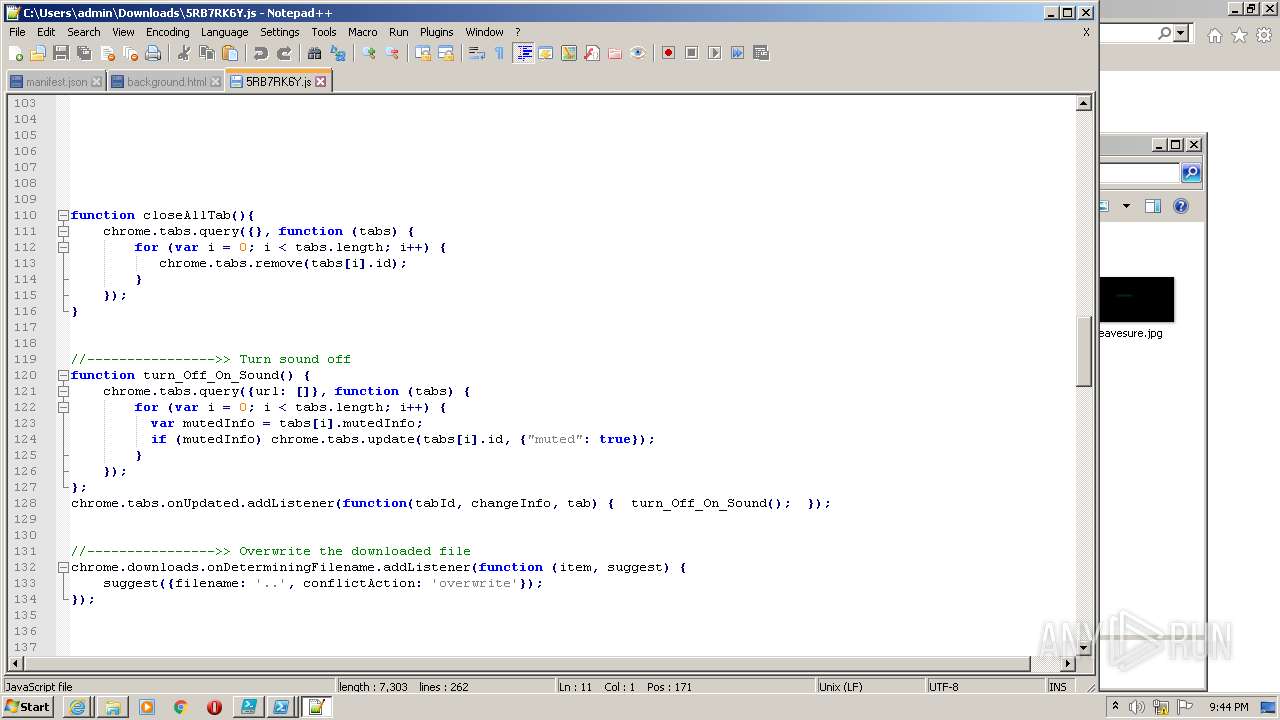Create a new document from the toolbar
1280x720 pixels.
16,53
